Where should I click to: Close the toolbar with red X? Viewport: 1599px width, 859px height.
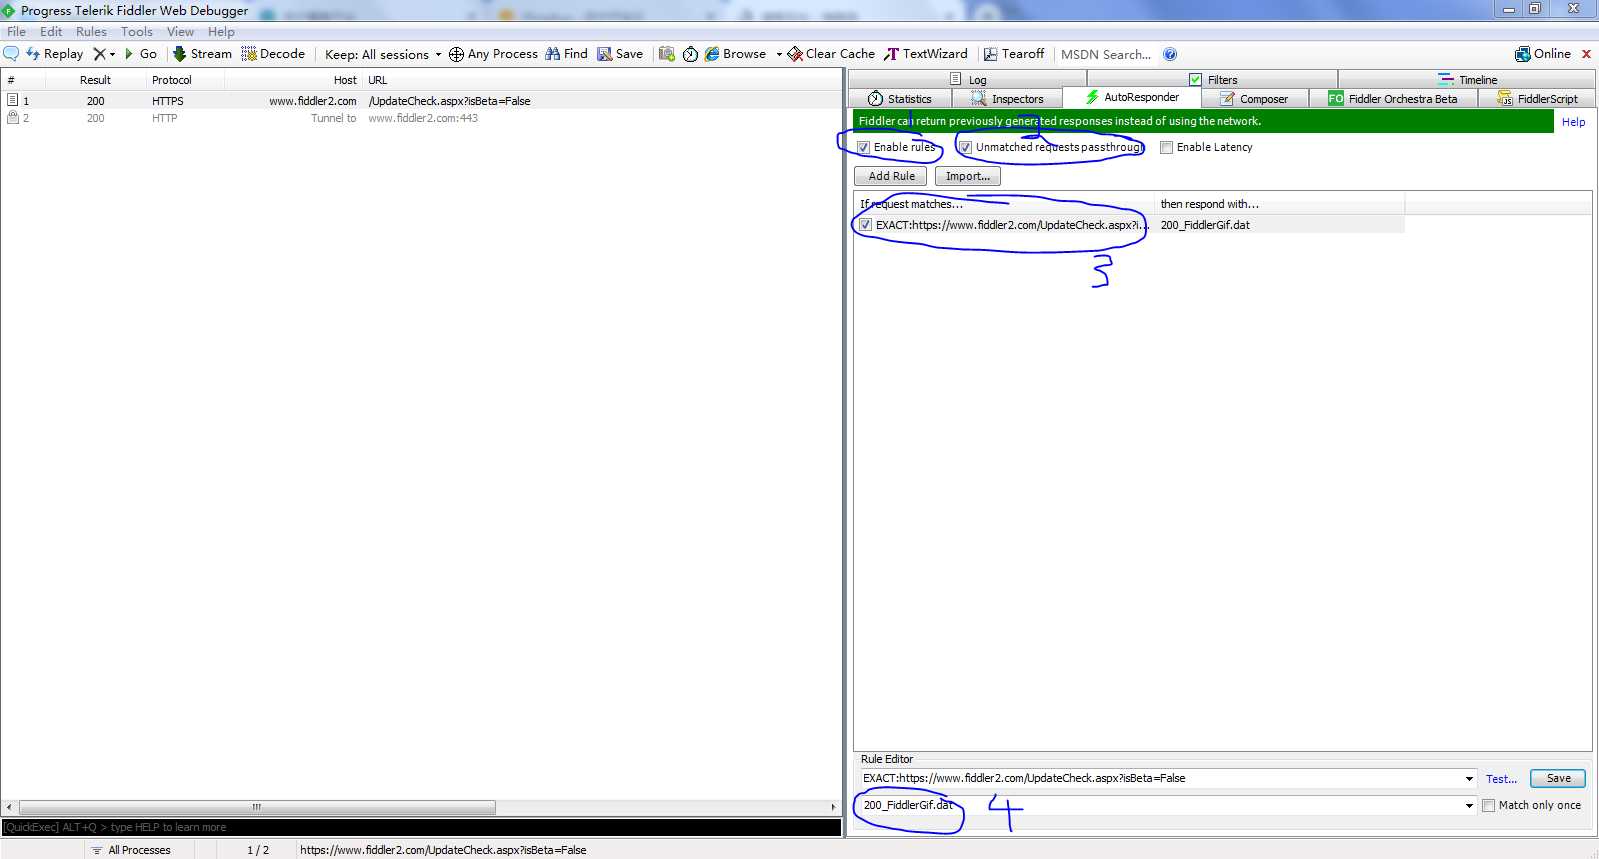coord(1586,54)
